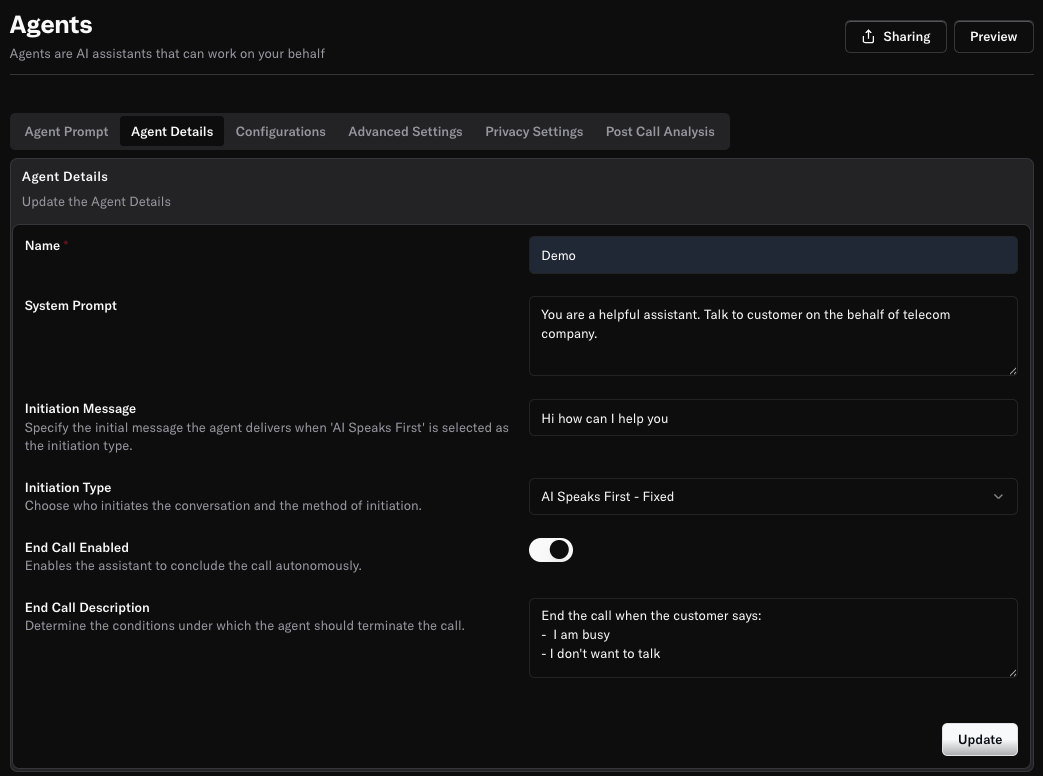Click 'Choose who initiates the conversation' help text
1043x776 pixels.
click(224, 505)
